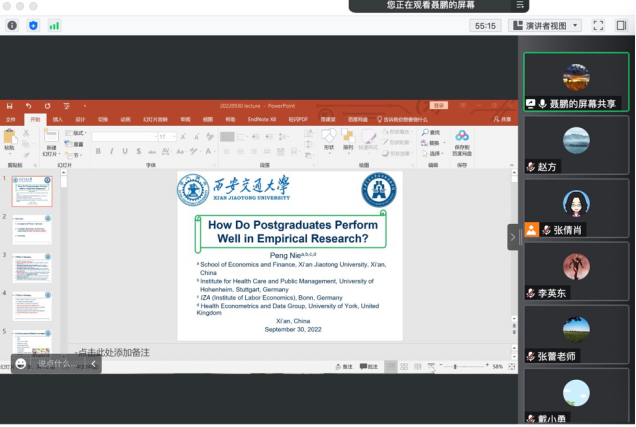The height and width of the screenshot is (427, 636).
Task: Type in the 说点什么 chat field
Action: click(x=57, y=364)
